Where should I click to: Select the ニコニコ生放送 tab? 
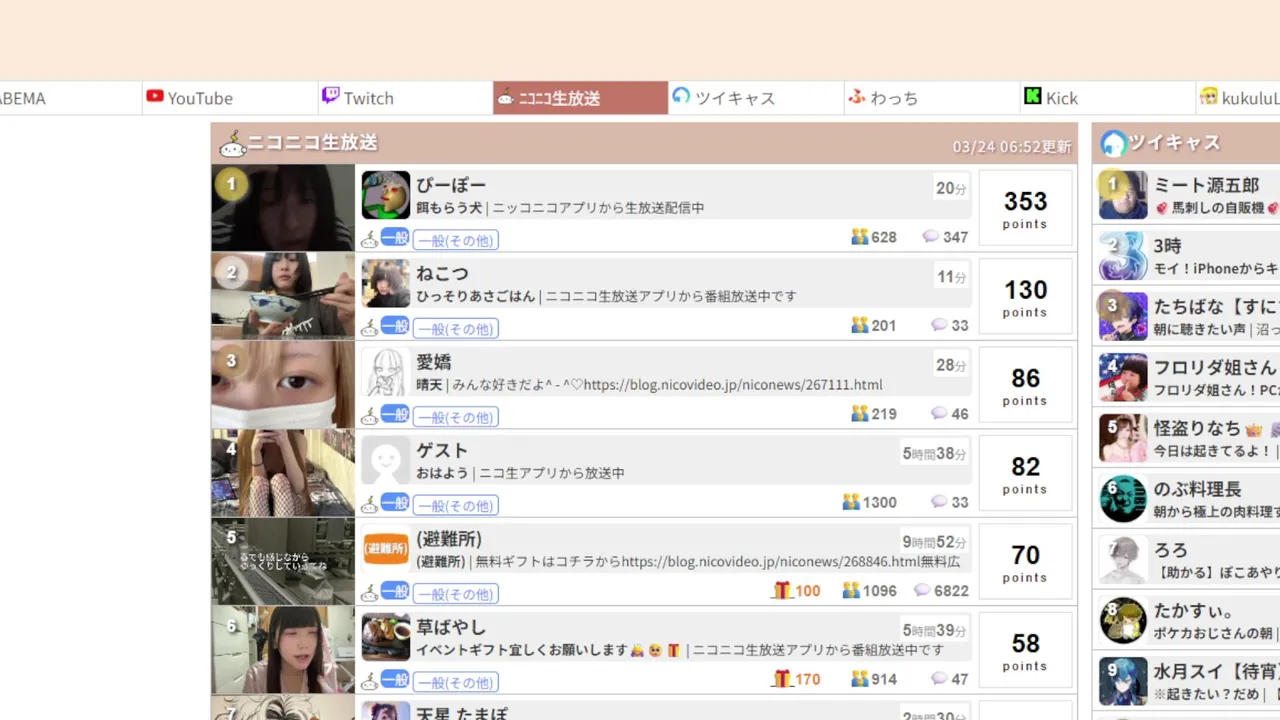click(x=581, y=98)
